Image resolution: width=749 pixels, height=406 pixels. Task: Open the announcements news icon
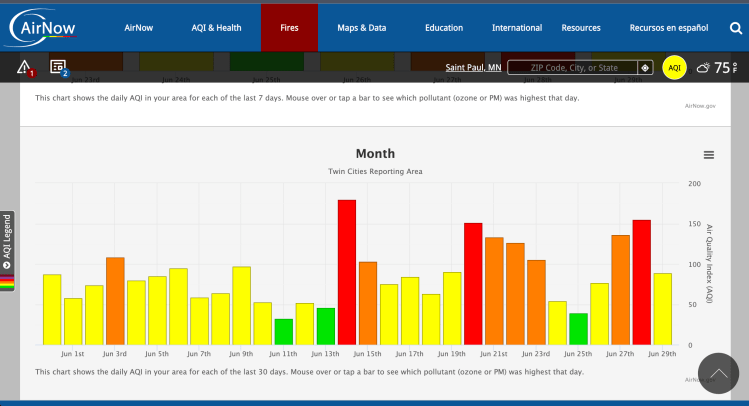coord(58,68)
